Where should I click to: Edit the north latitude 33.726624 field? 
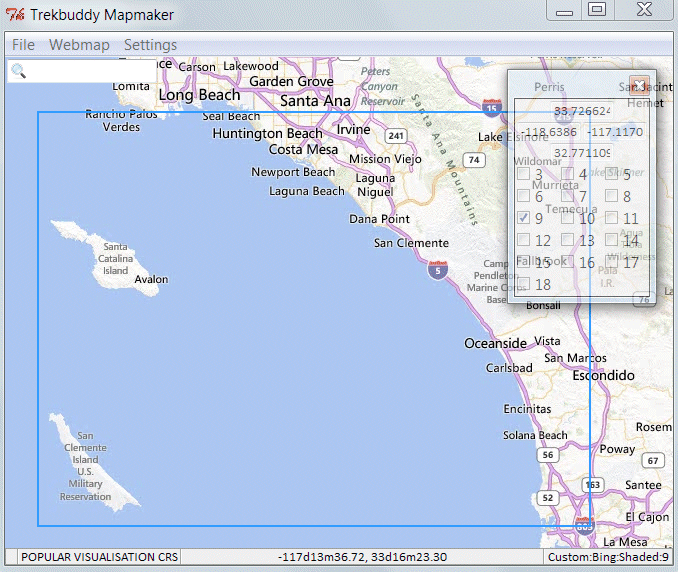pos(581,111)
